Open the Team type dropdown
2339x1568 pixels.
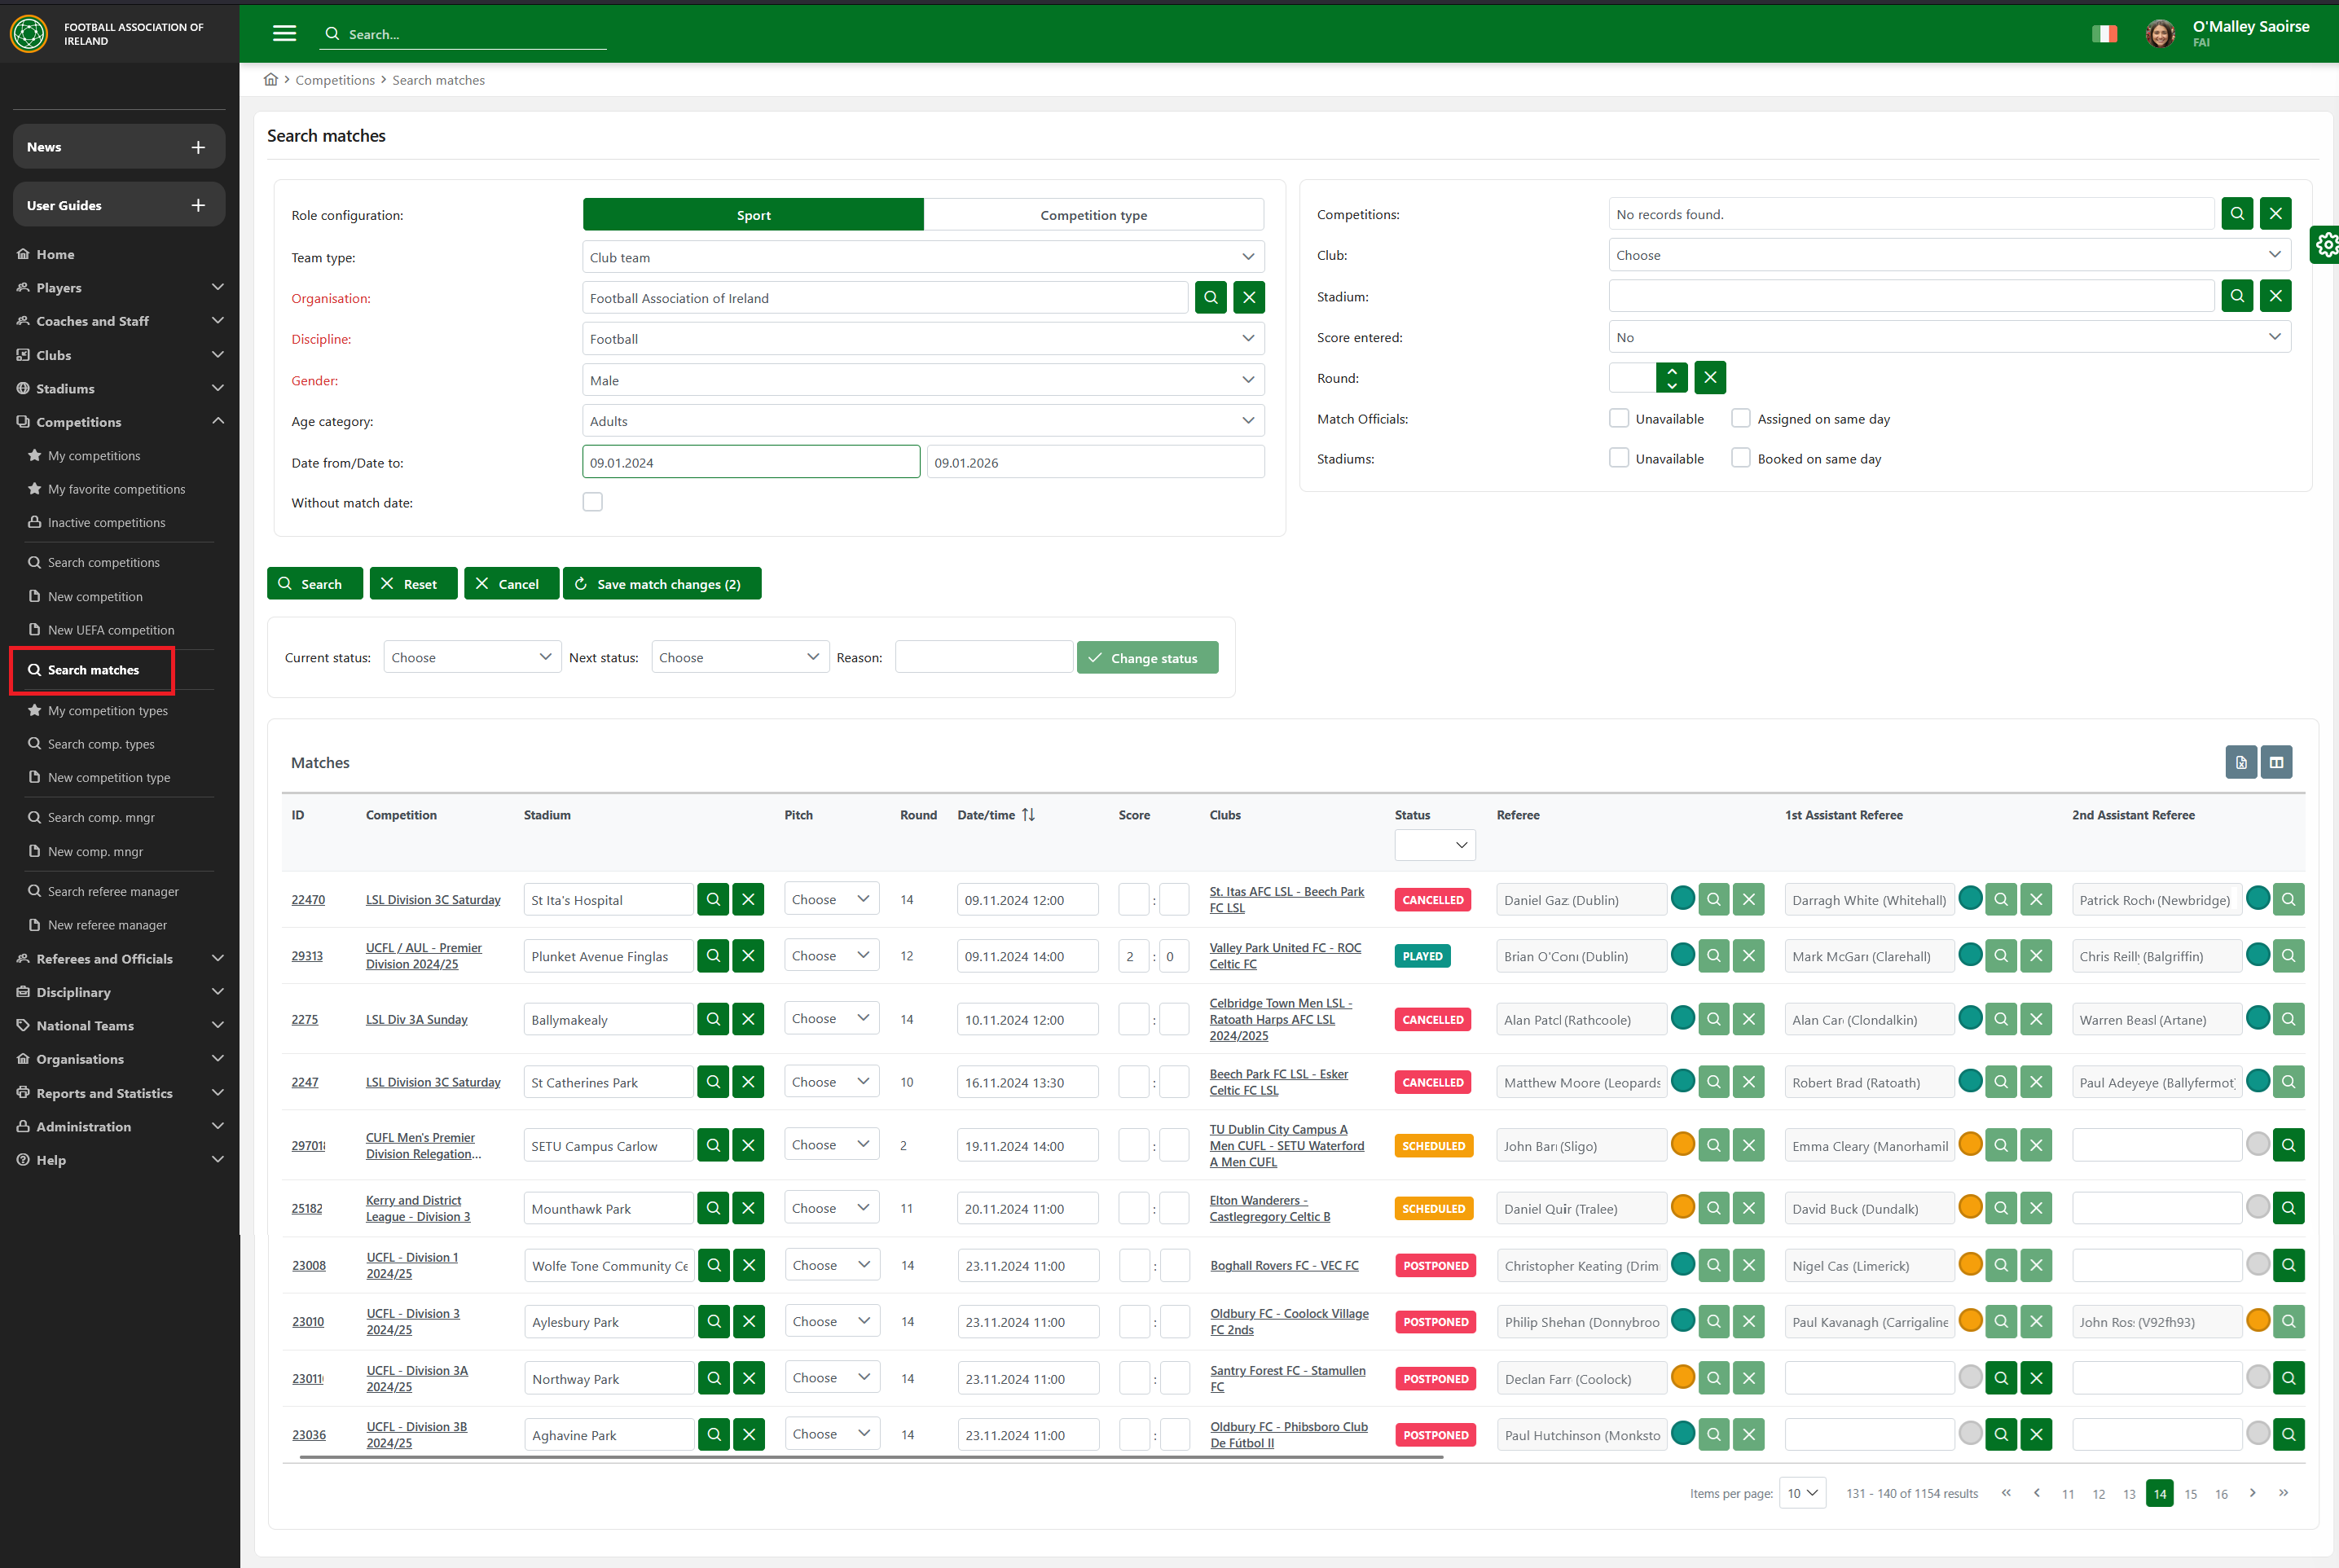click(922, 257)
